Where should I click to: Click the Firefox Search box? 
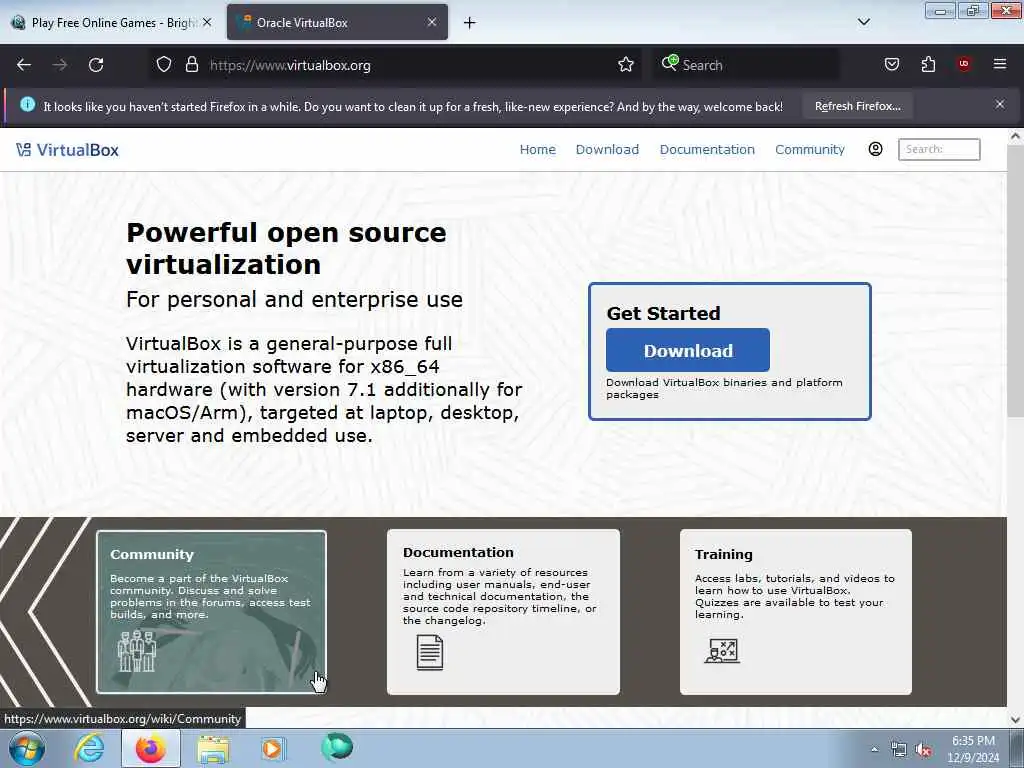tap(746, 65)
